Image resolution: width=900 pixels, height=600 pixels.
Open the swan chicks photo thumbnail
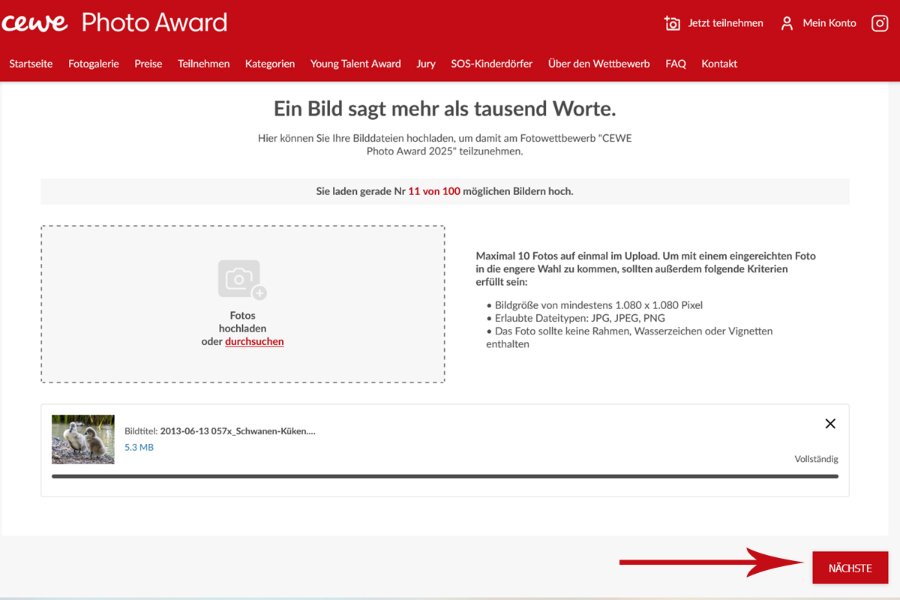[83, 439]
